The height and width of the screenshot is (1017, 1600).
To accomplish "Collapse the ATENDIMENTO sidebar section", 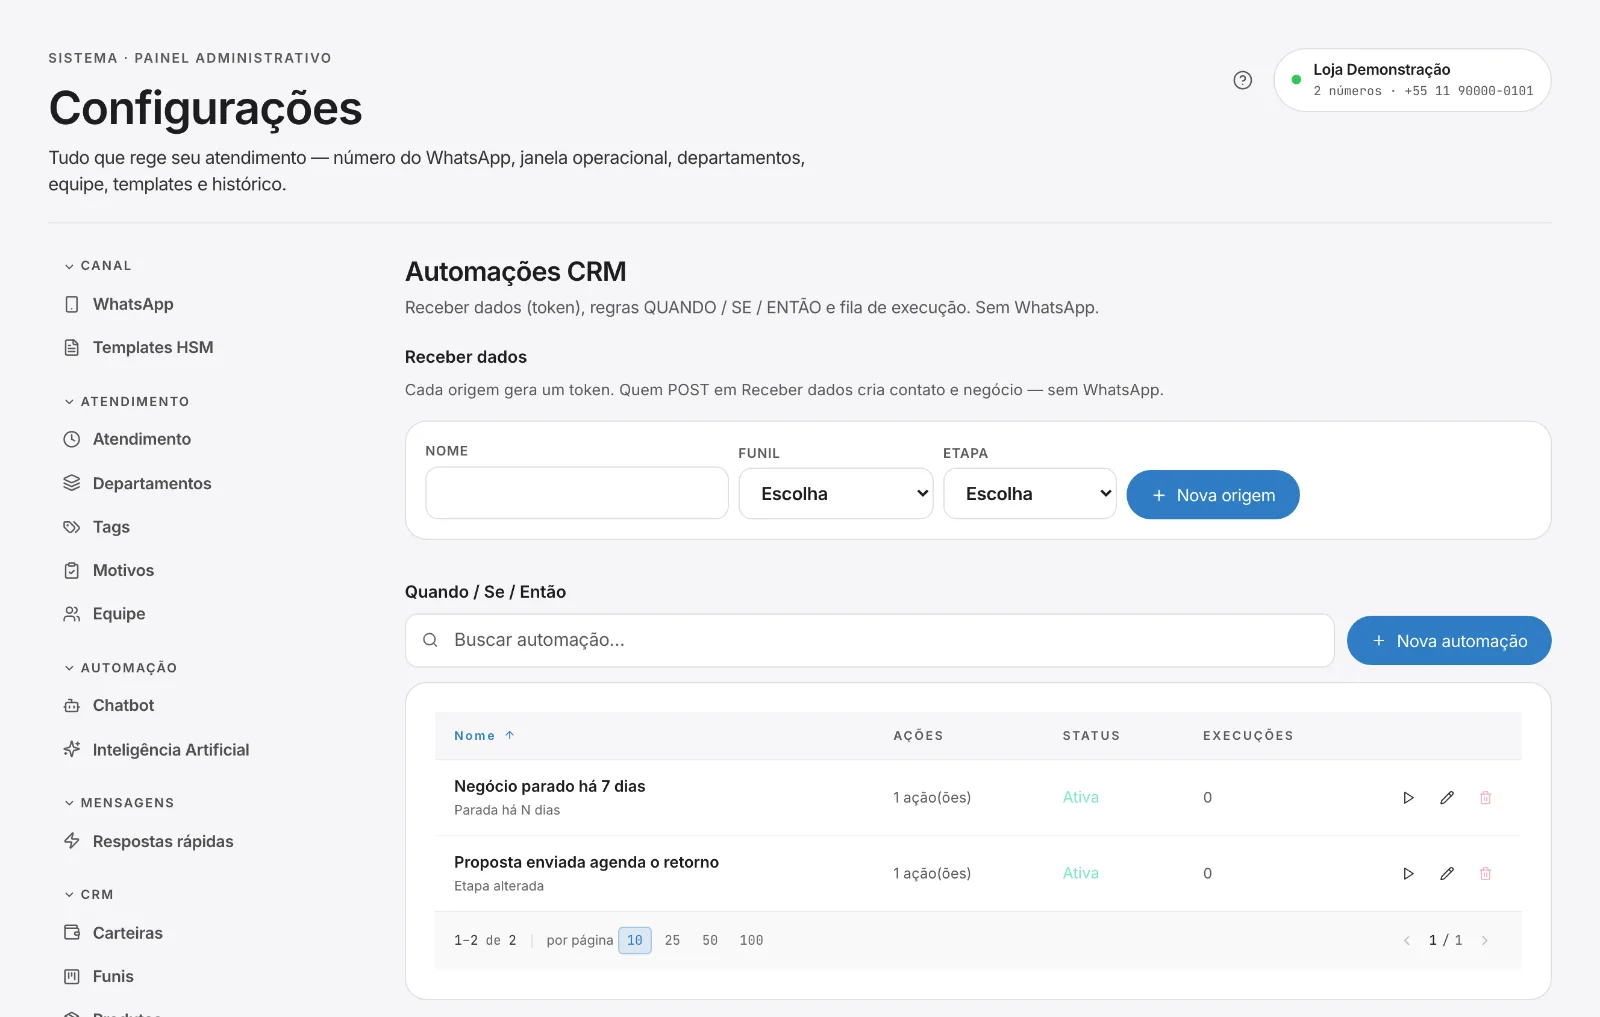I will pyautogui.click(x=126, y=402).
